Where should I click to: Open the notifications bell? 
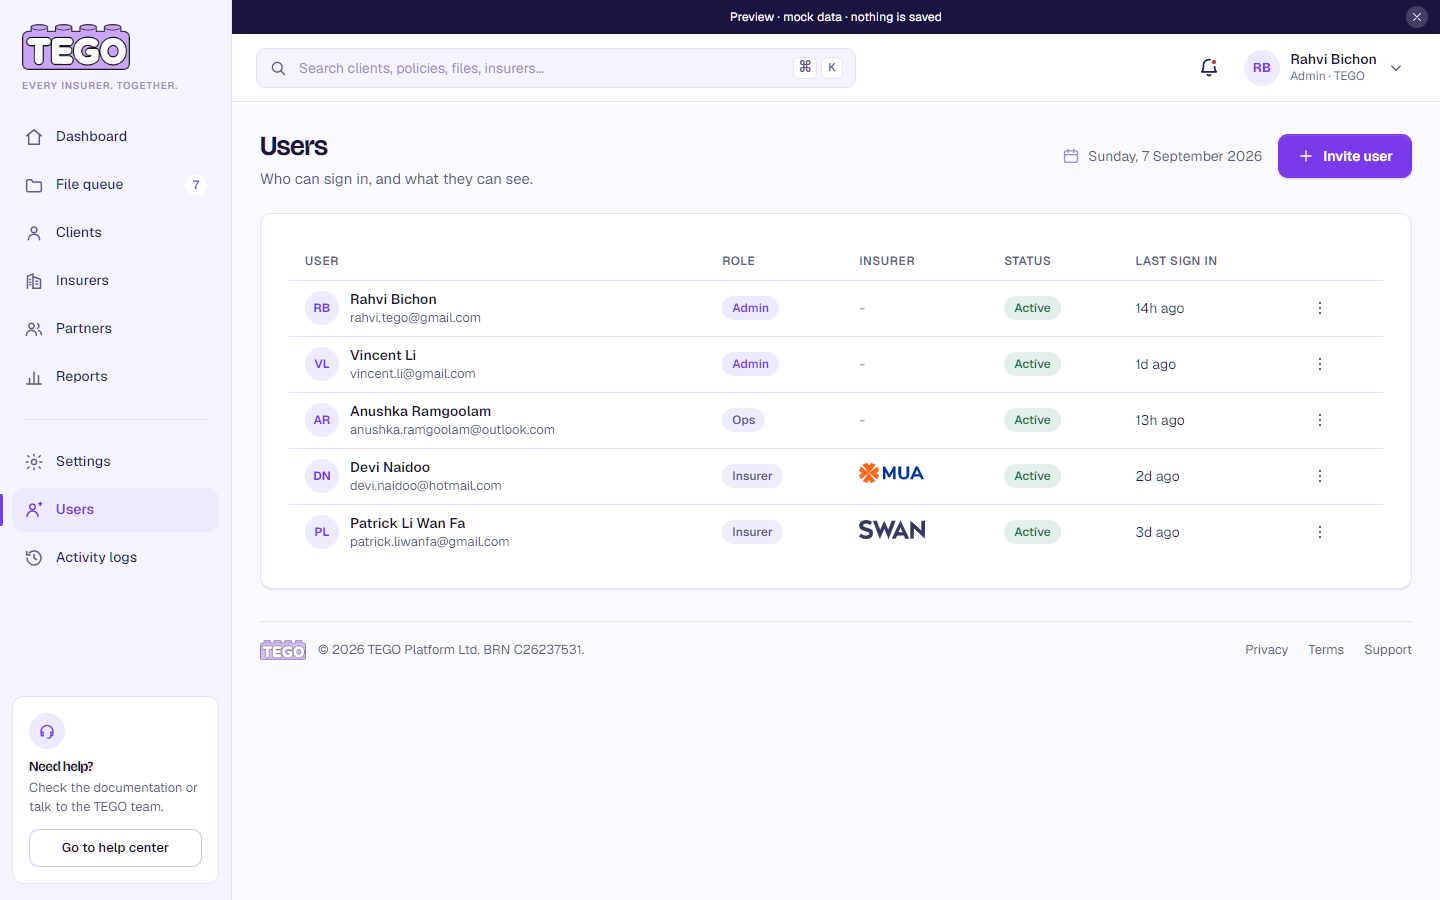tap(1209, 68)
